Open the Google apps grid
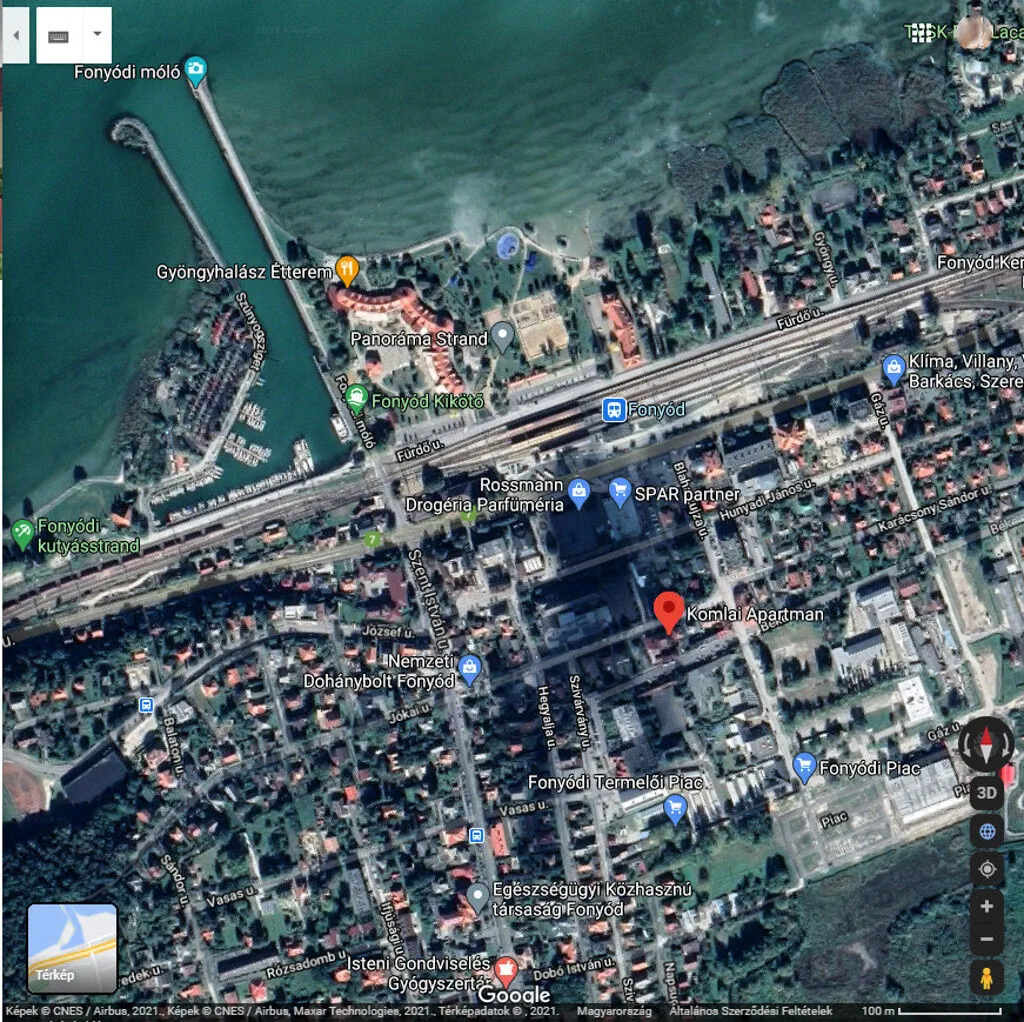This screenshot has height=1022, width=1024. coord(921,32)
